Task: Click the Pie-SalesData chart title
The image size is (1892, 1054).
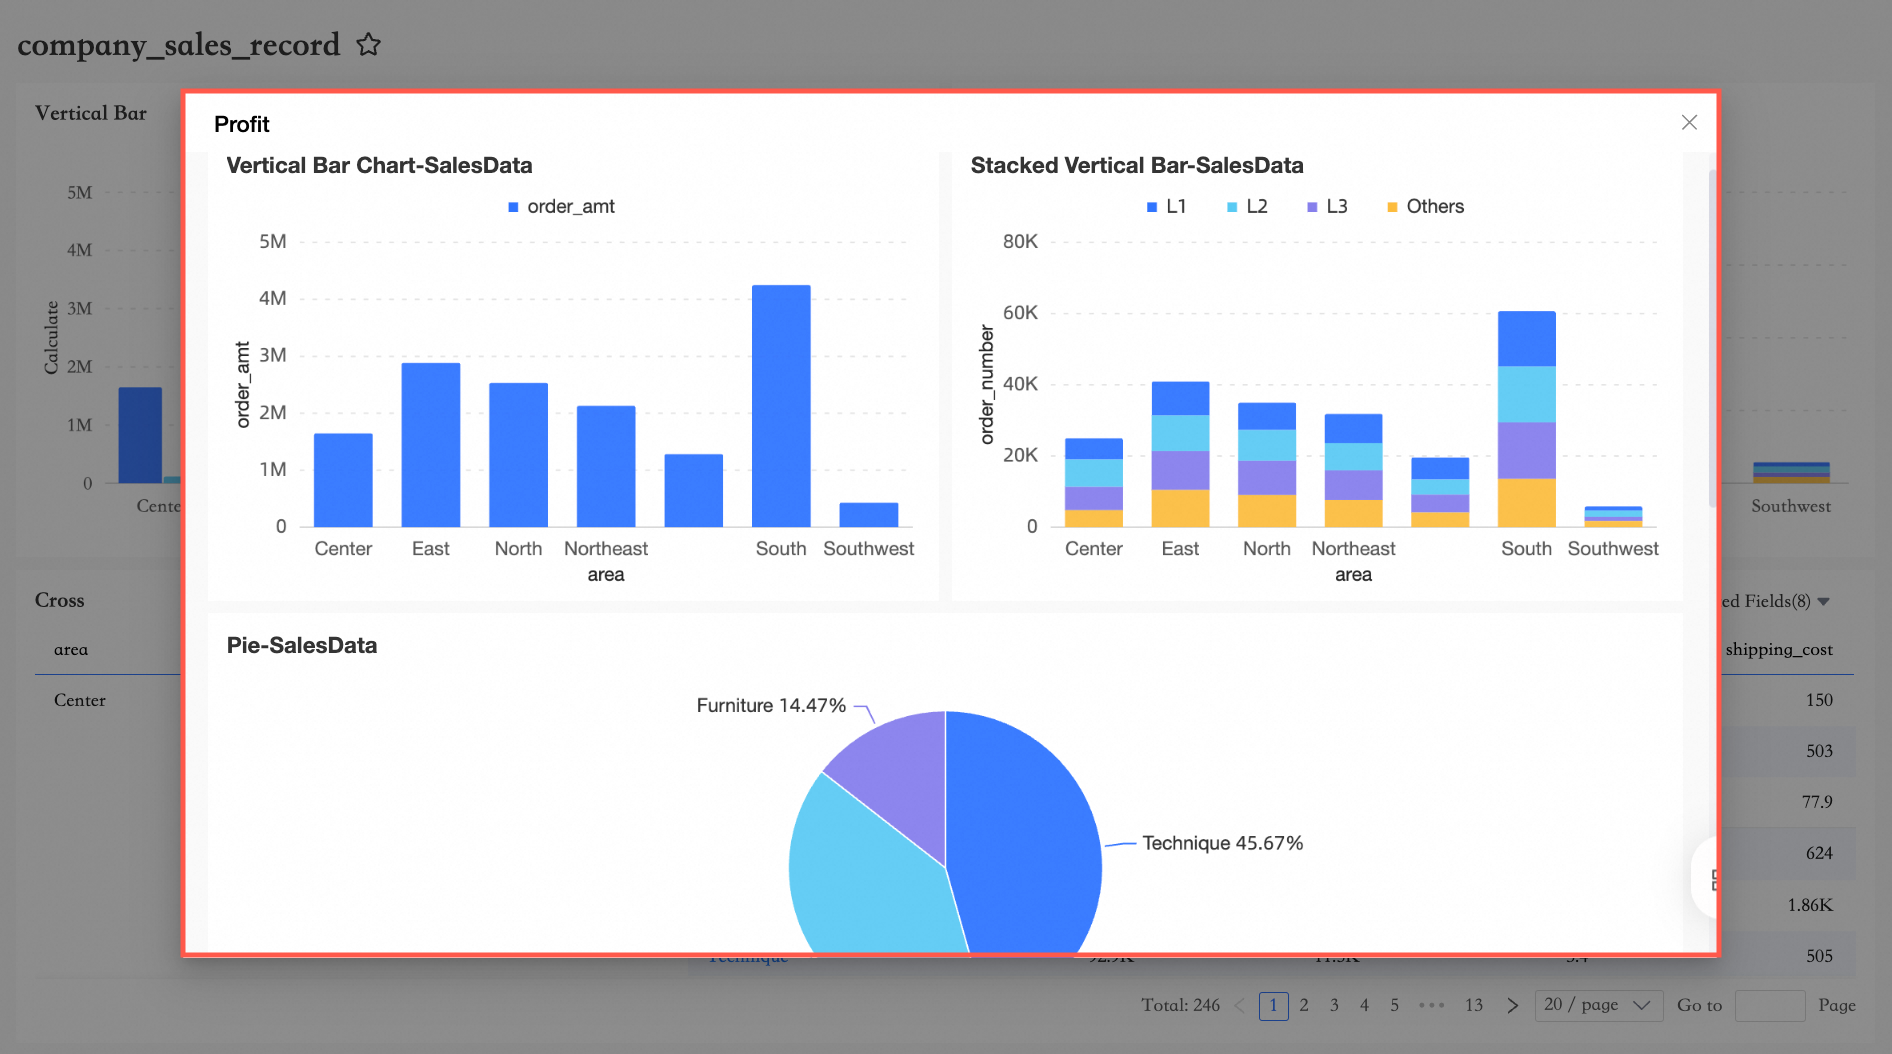Action: tap(302, 645)
